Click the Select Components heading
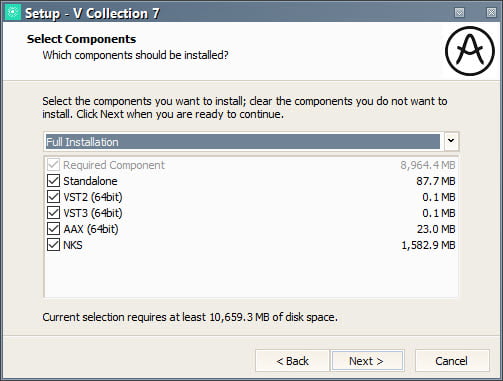503x381 pixels. pos(81,39)
